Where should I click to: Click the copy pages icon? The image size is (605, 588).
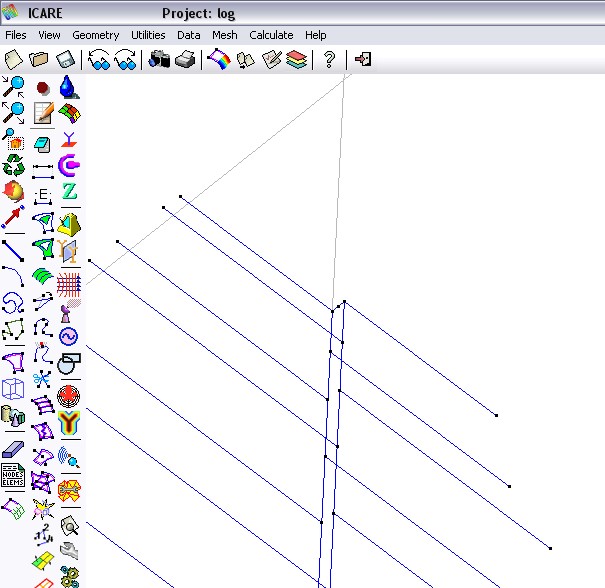tap(245, 60)
